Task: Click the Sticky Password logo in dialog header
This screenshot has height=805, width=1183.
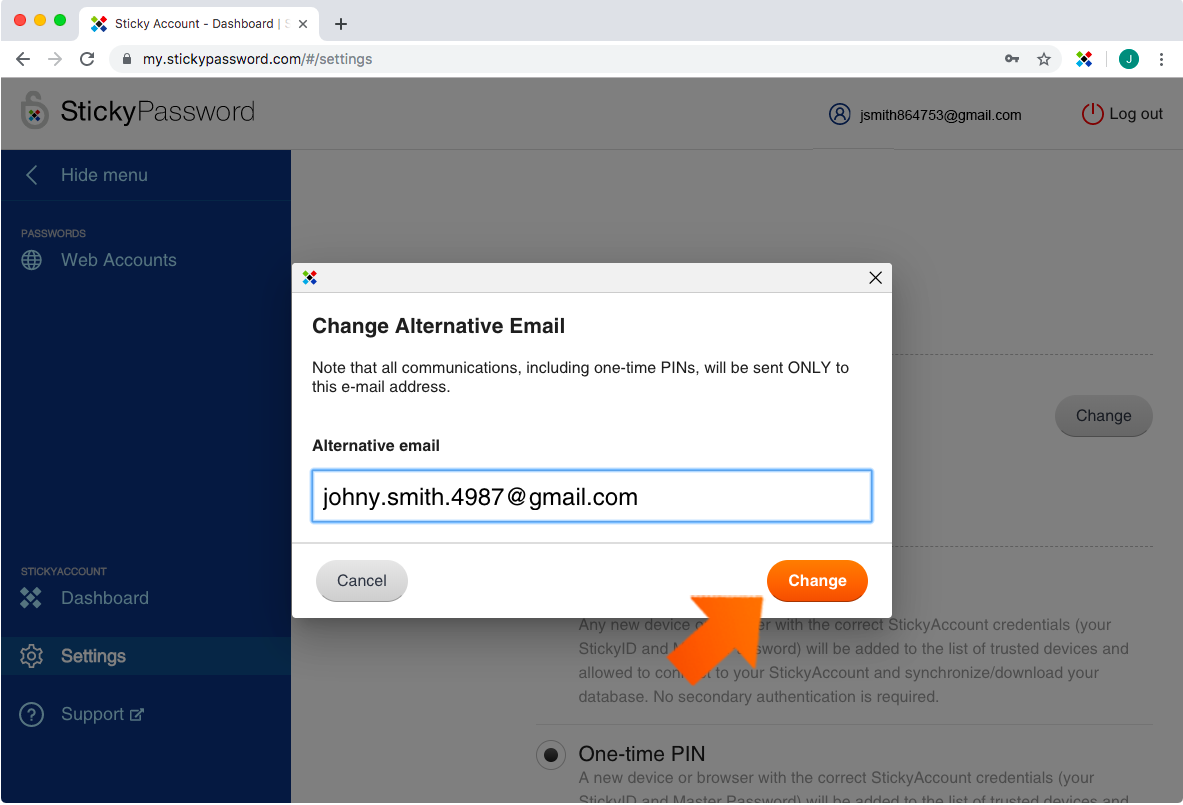Action: [x=309, y=278]
